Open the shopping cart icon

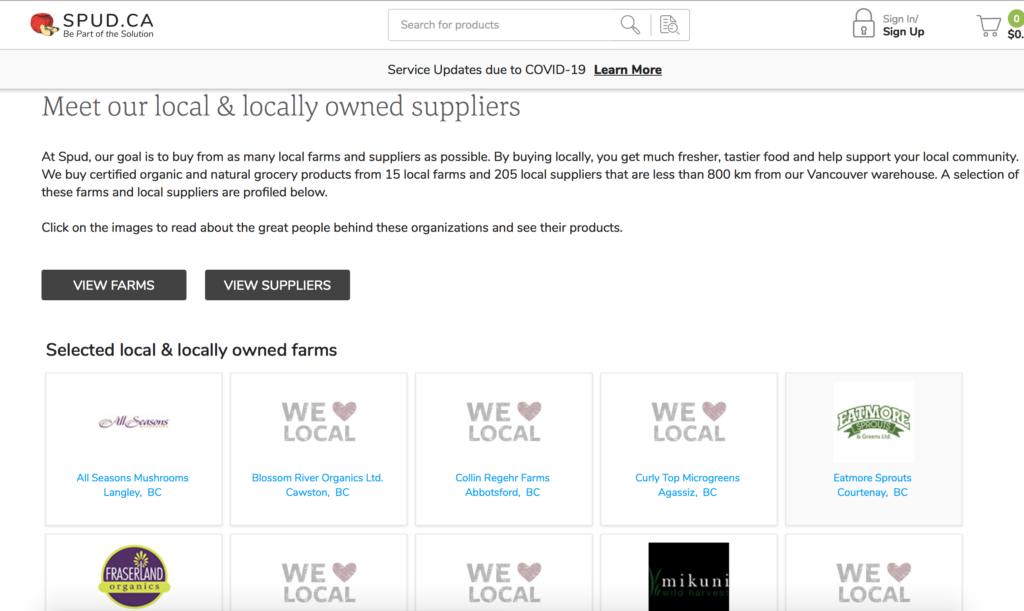tap(988, 26)
